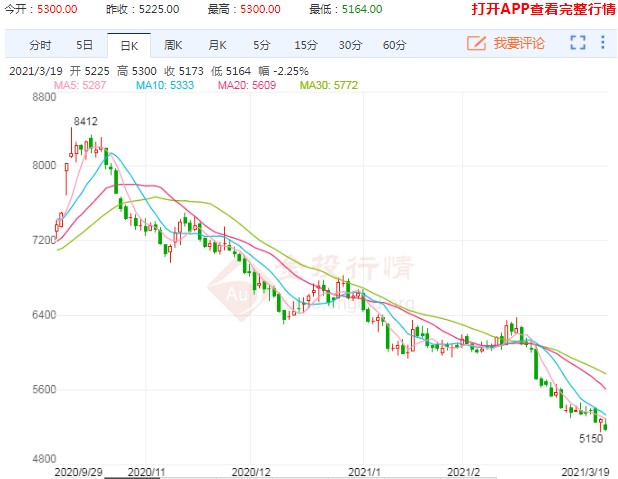Switch to the 分时 tab
This screenshot has height=479, width=618.
coord(40,45)
